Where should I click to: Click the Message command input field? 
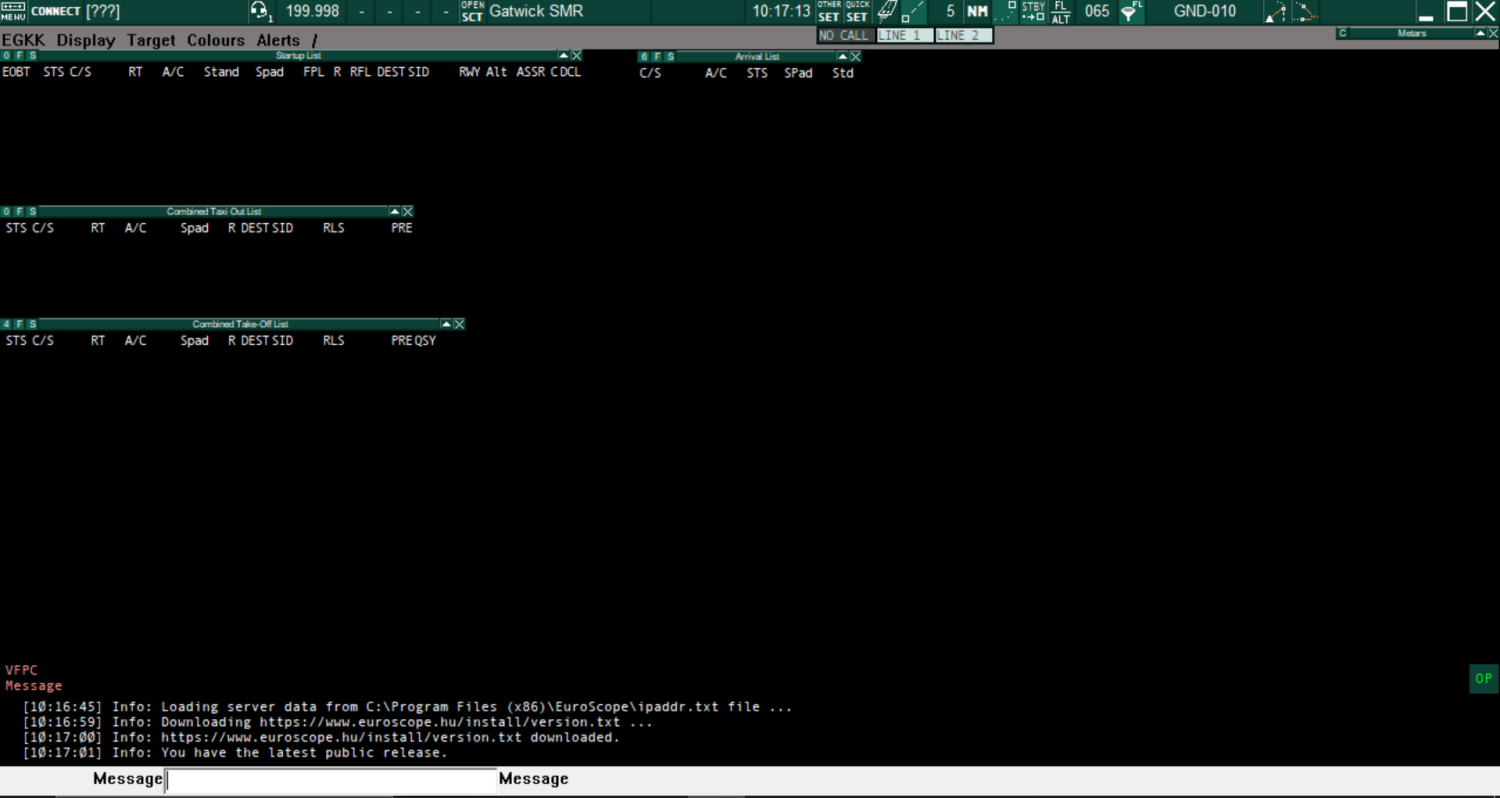(x=331, y=779)
